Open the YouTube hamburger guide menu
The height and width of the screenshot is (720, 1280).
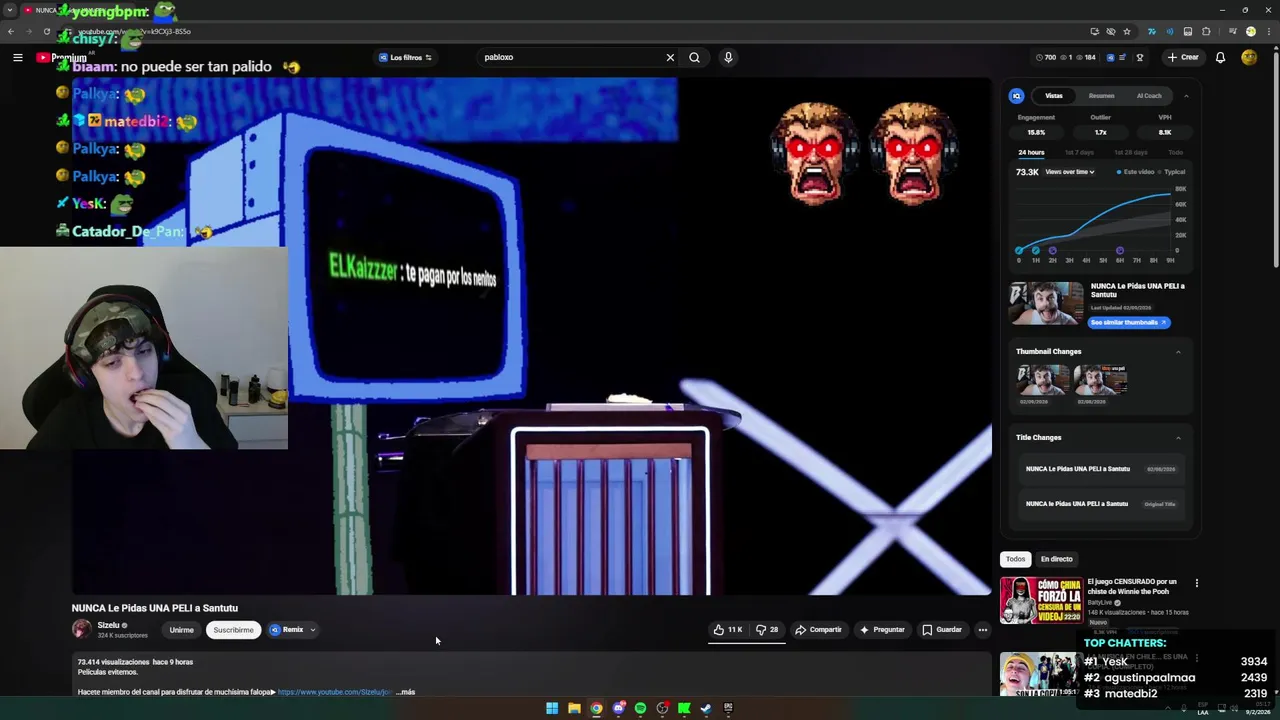coord(17,57)
